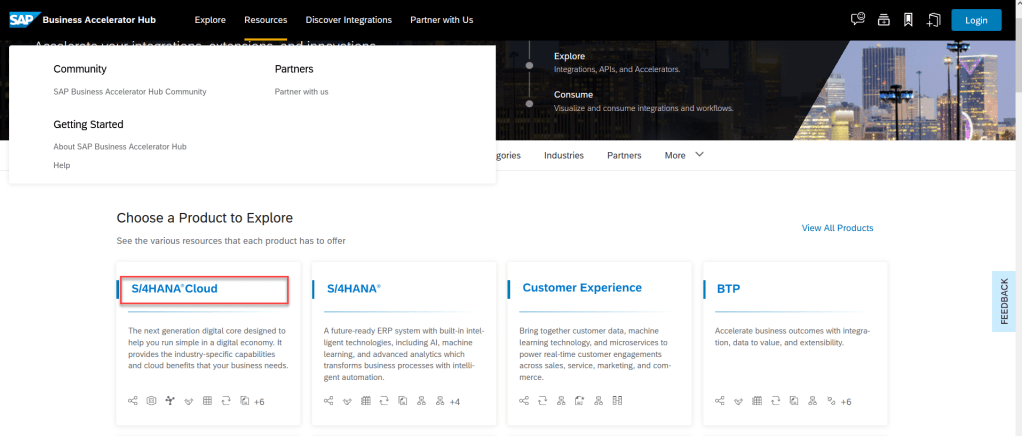1022x436 pixels.
Task: Click the table grid icon on BTP card
Action: pos(756,401)
